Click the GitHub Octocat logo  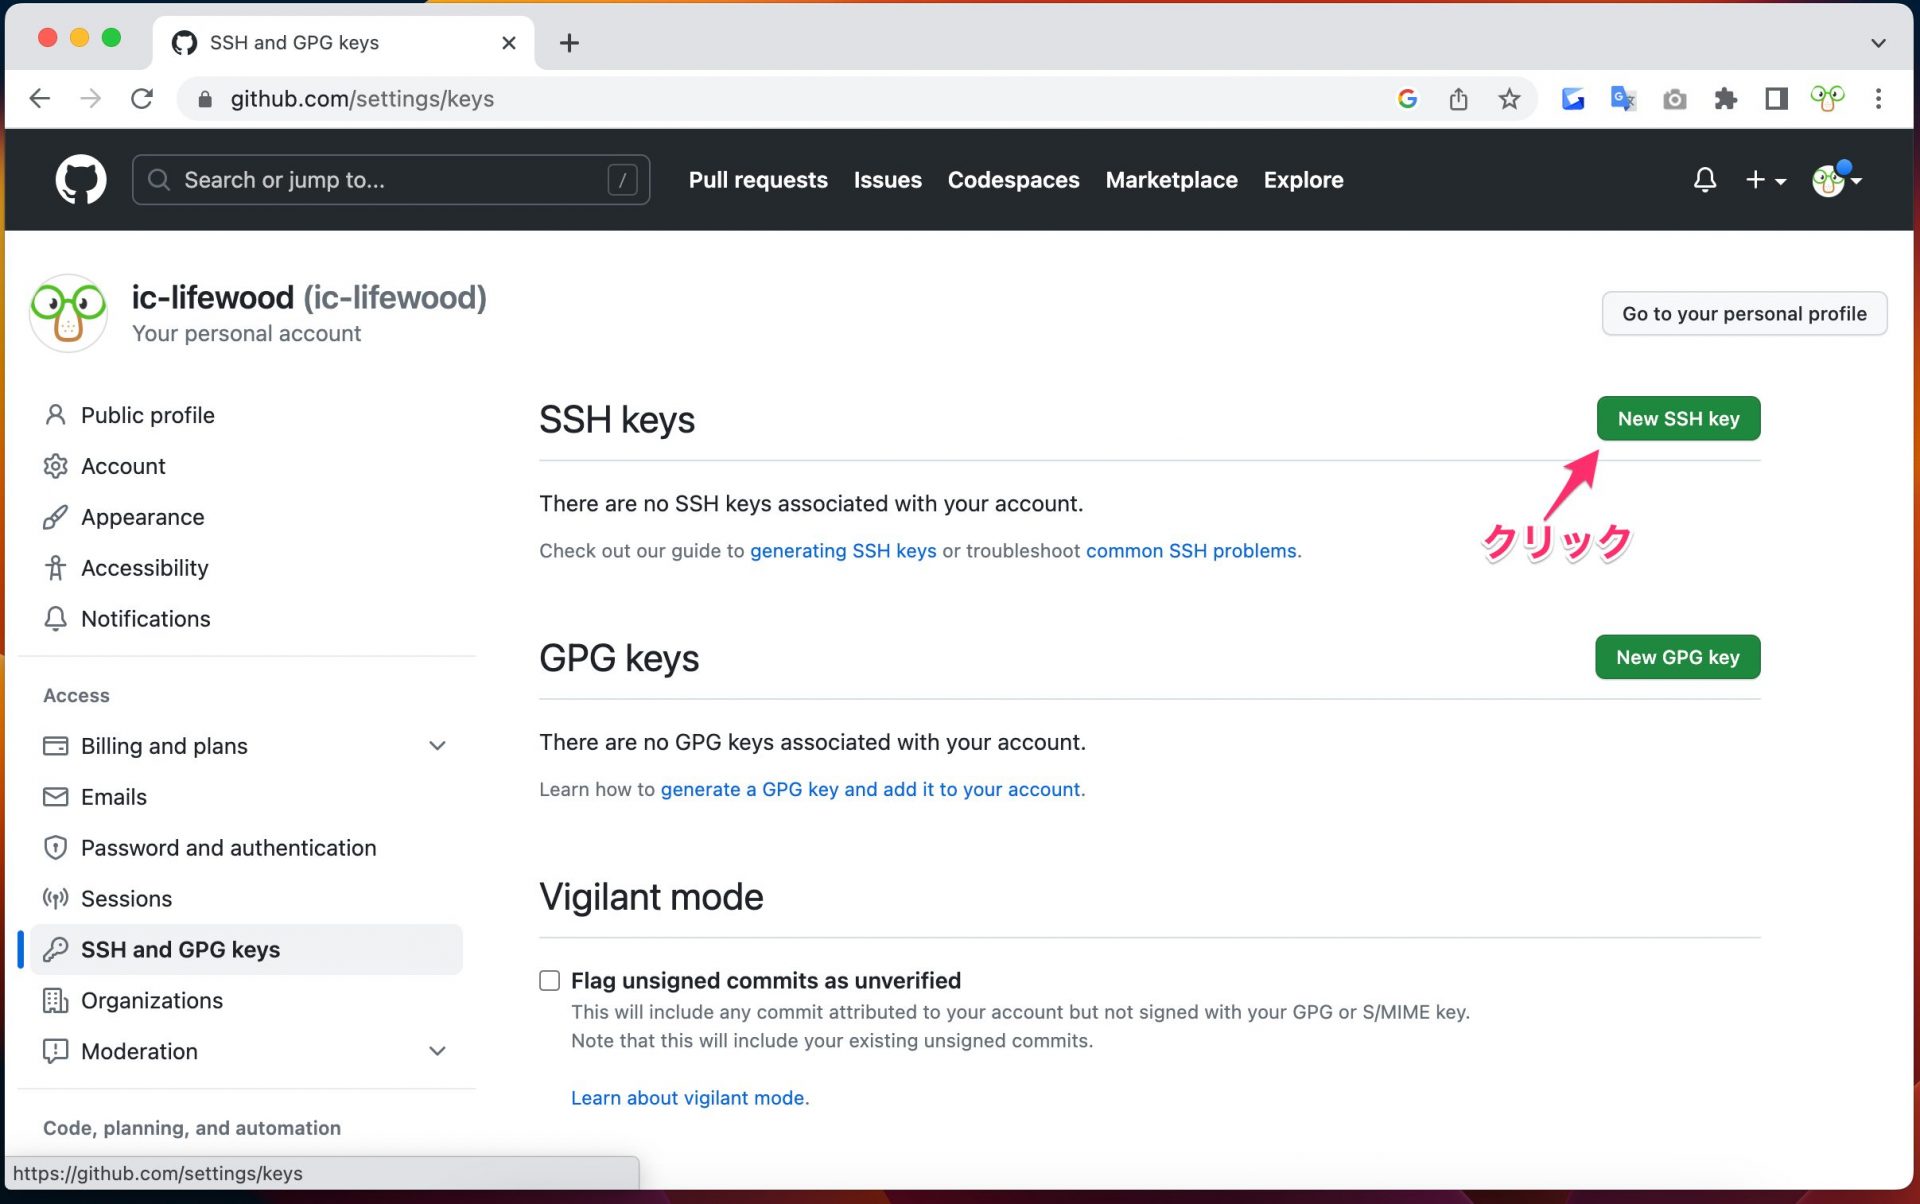click(80, 180)
